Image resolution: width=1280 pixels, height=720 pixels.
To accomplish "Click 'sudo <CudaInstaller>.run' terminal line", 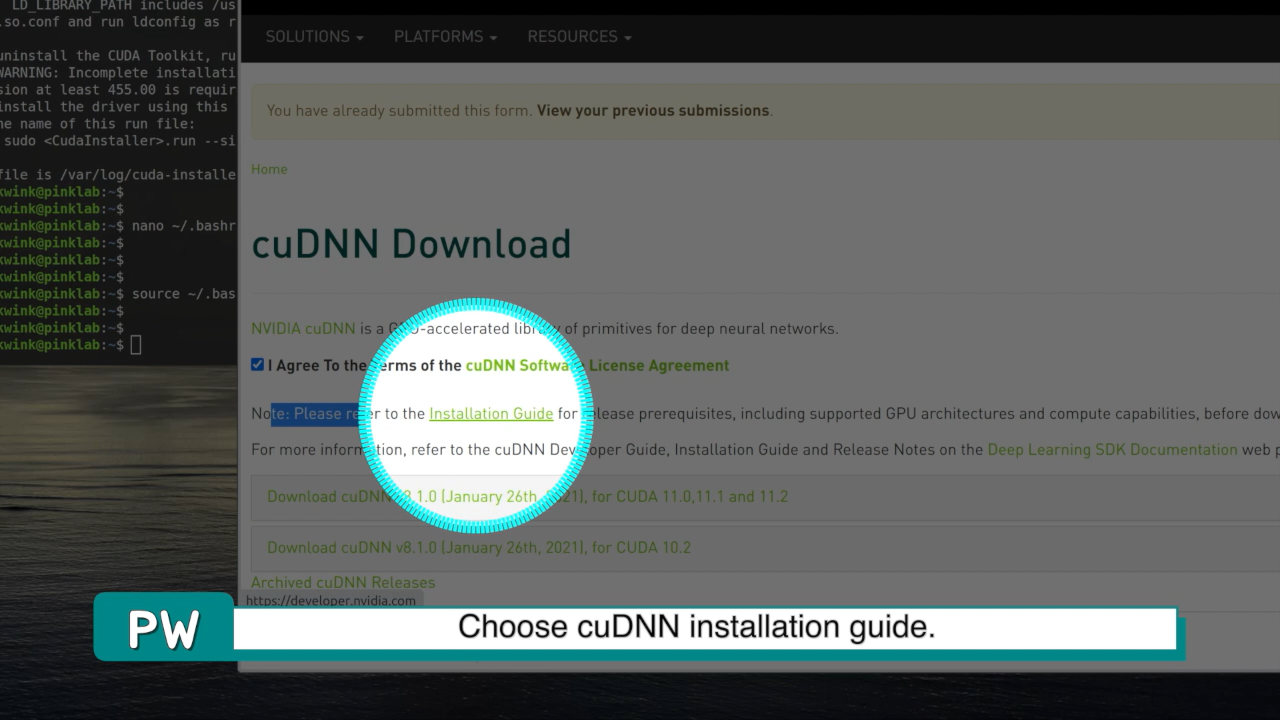I will pyautogui.click(x=118, y=141).
